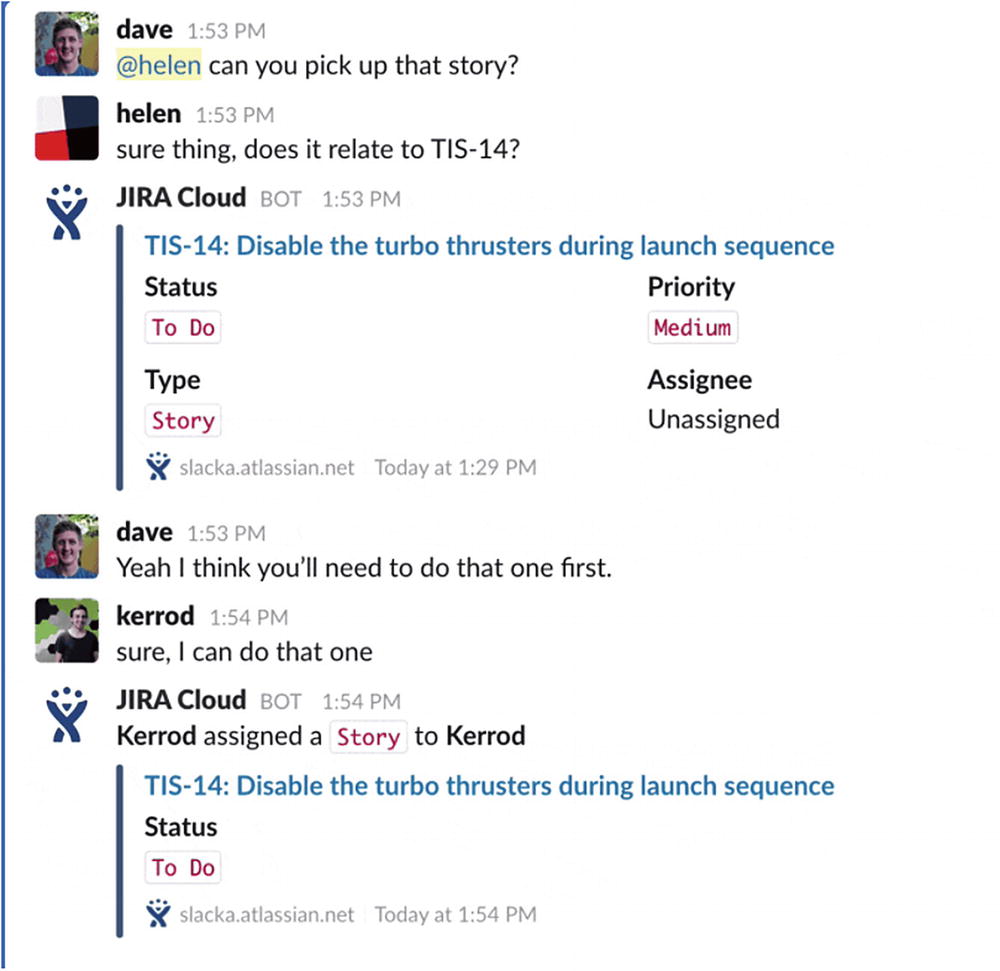The width and height of the screenshot is (1000, 971).
Task: Click the Story tag in the "Kerrod assigned" message
Action: [x=368, y=738]
